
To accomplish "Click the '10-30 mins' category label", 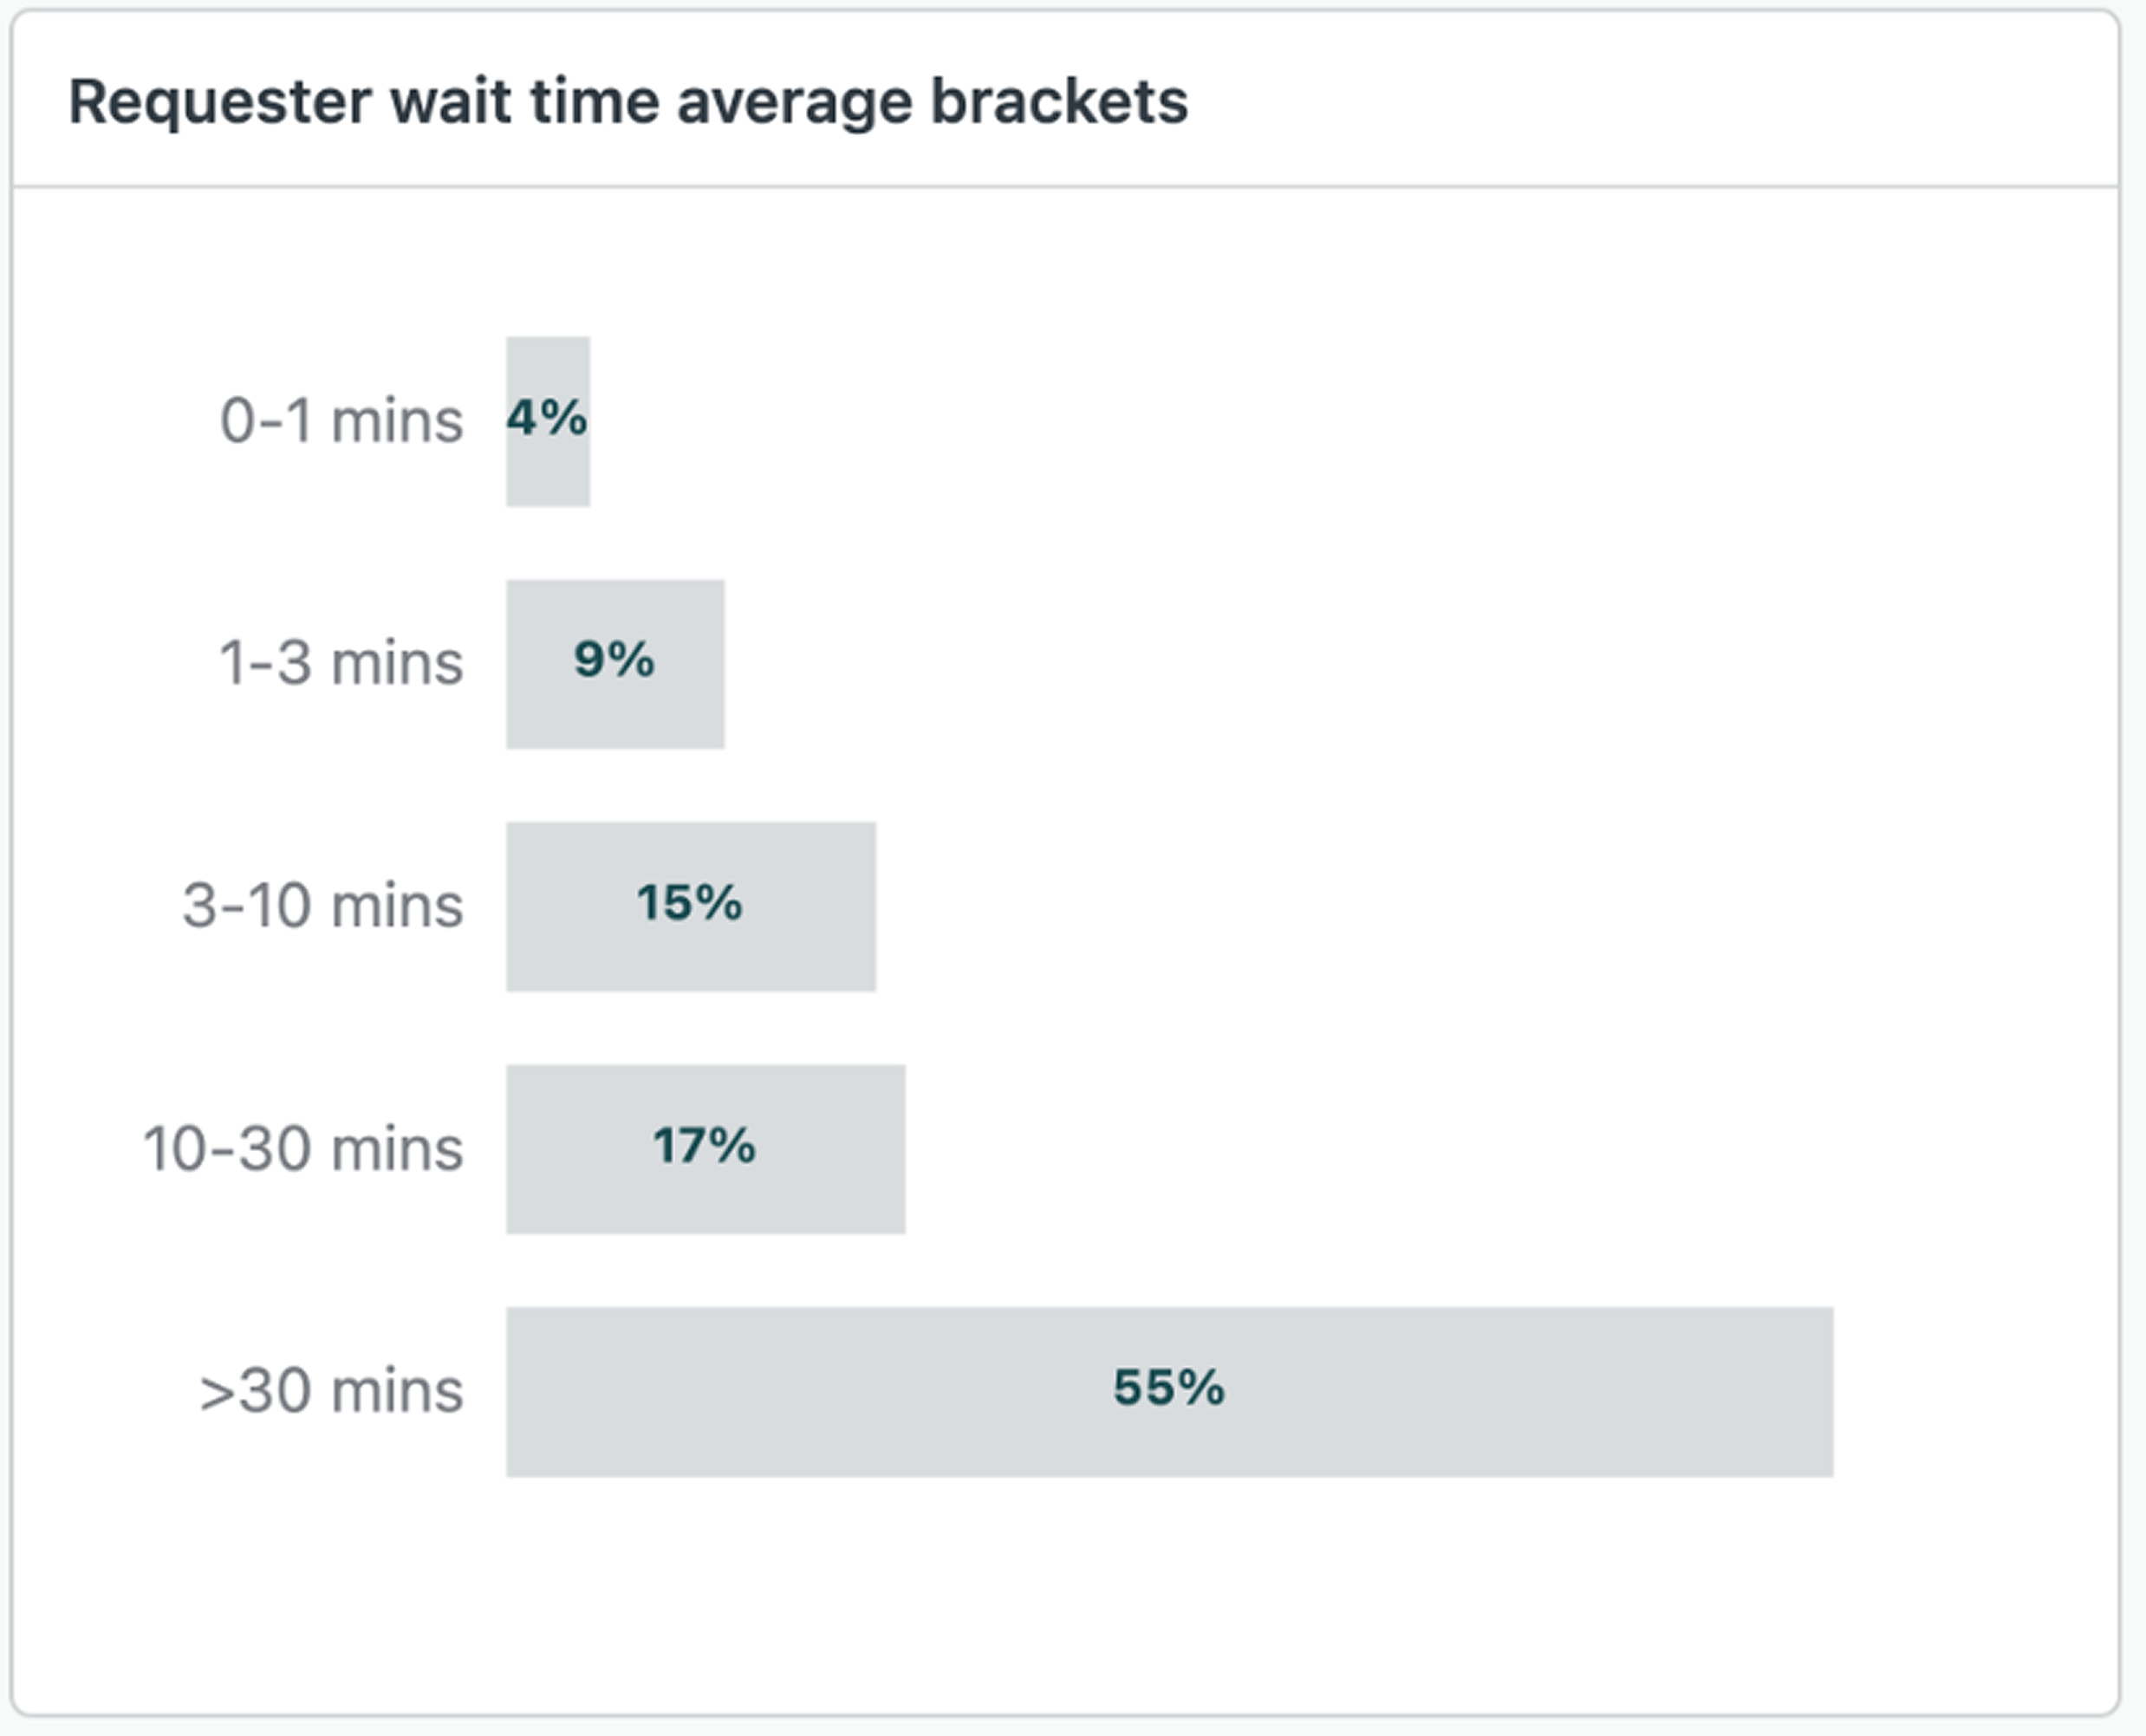I will [303, 1148].
